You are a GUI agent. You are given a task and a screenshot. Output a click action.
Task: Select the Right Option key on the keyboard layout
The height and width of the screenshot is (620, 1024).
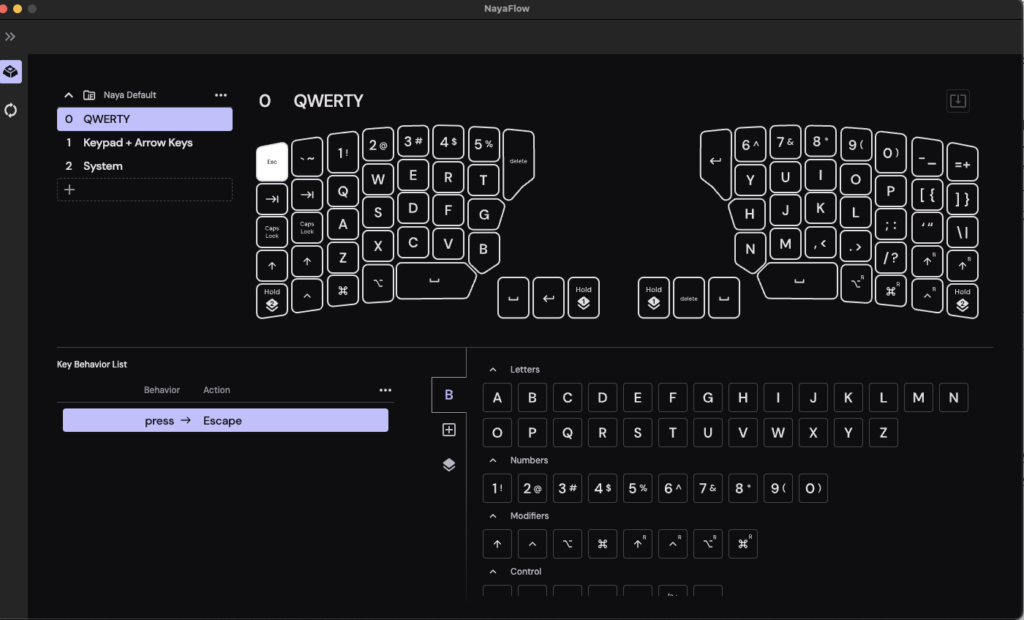pyautogui.click(x=856, y=283)
